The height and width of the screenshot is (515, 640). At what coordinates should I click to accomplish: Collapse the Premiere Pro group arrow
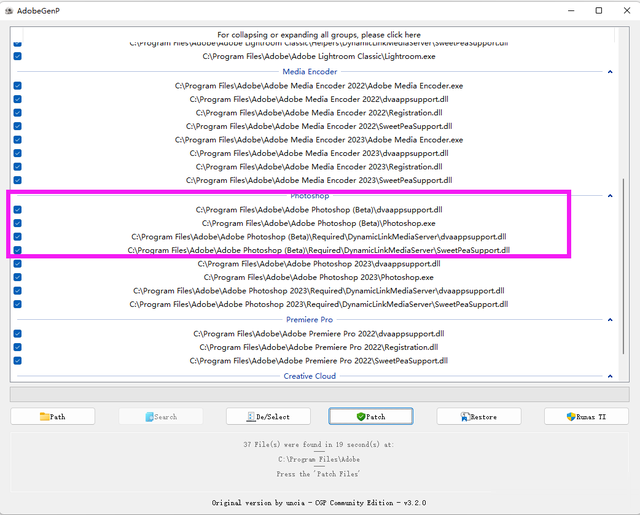(610, 320)
